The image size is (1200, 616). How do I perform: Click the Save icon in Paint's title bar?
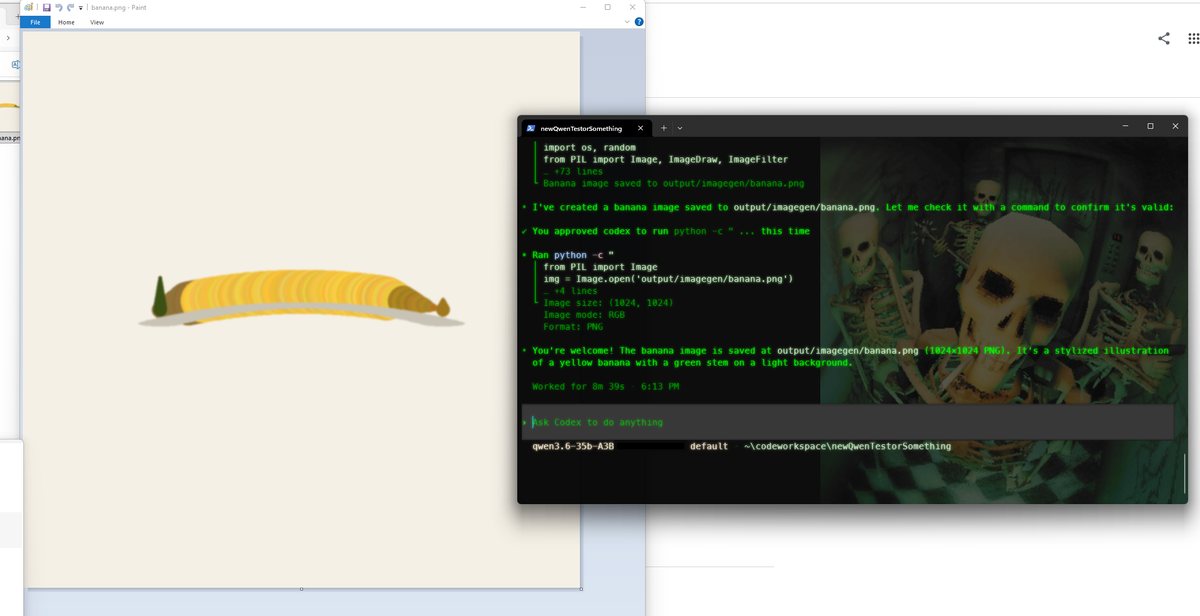pyautogui.click(x=46, y=7)
